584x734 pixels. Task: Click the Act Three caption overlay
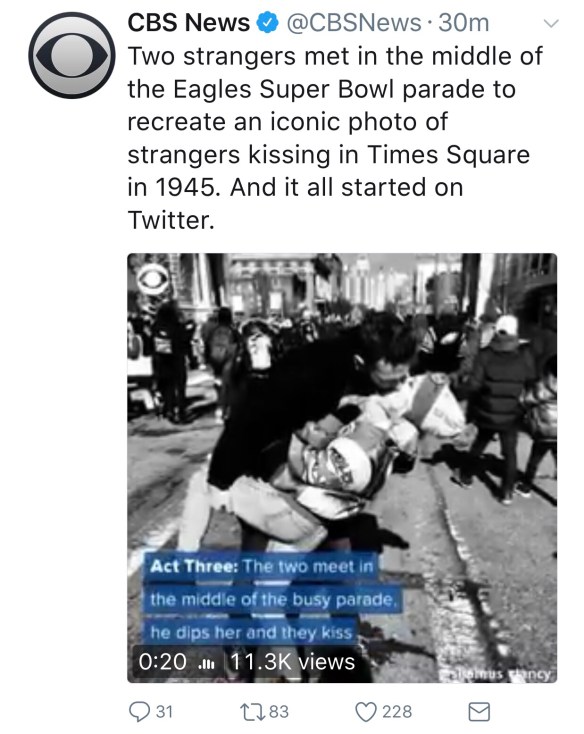point(271,599)
